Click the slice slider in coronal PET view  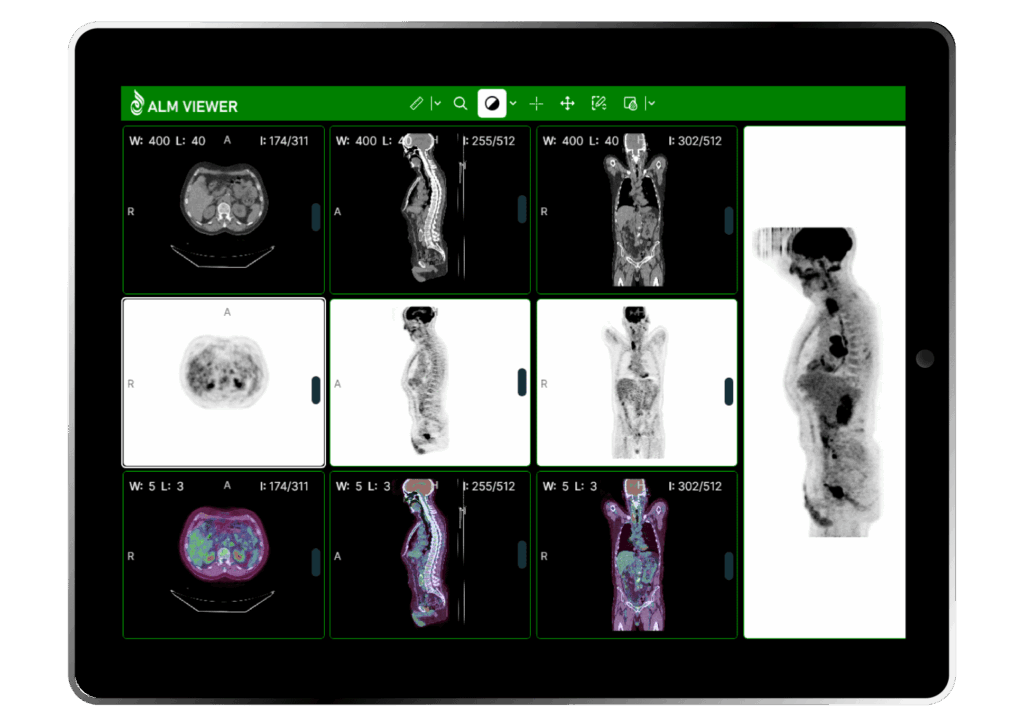(x=729, y=390)
